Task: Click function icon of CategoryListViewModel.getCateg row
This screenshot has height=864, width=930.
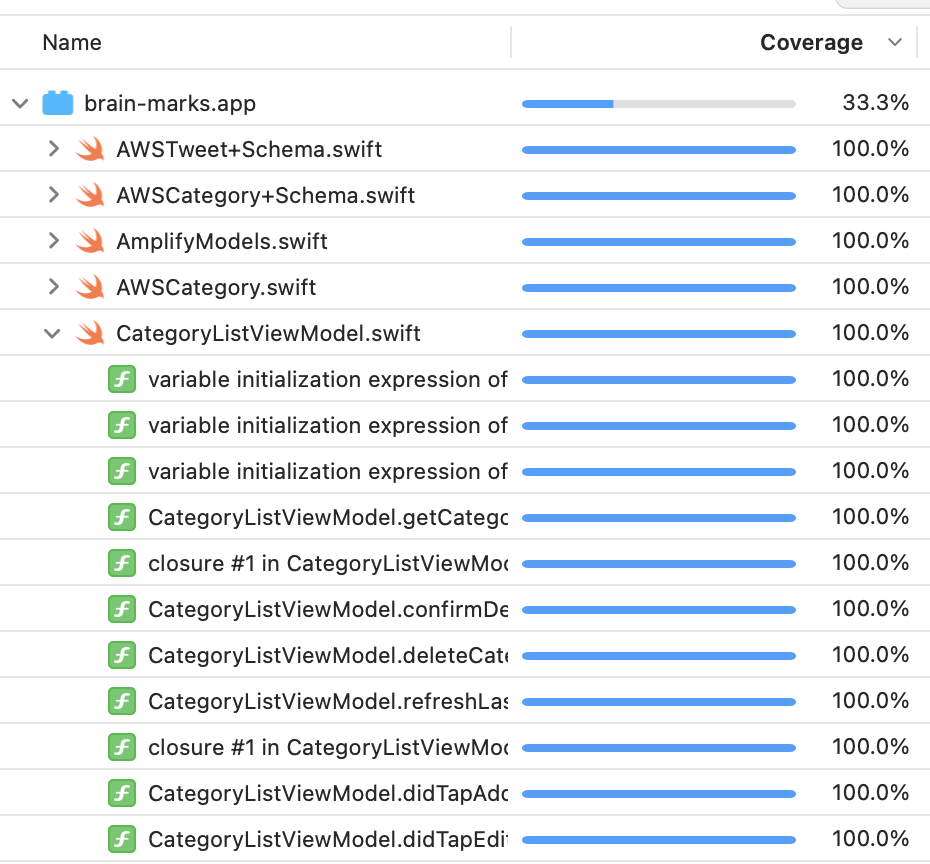Action: [x=122, y=517]
